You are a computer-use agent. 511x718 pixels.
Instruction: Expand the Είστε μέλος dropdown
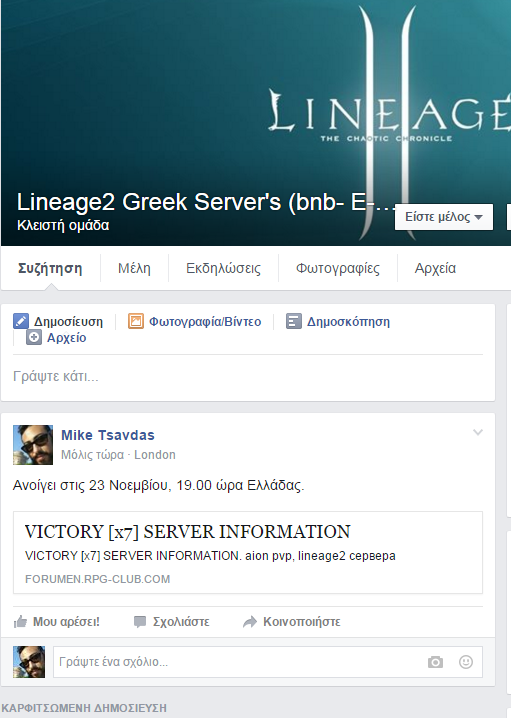click(x=444, y=217)
